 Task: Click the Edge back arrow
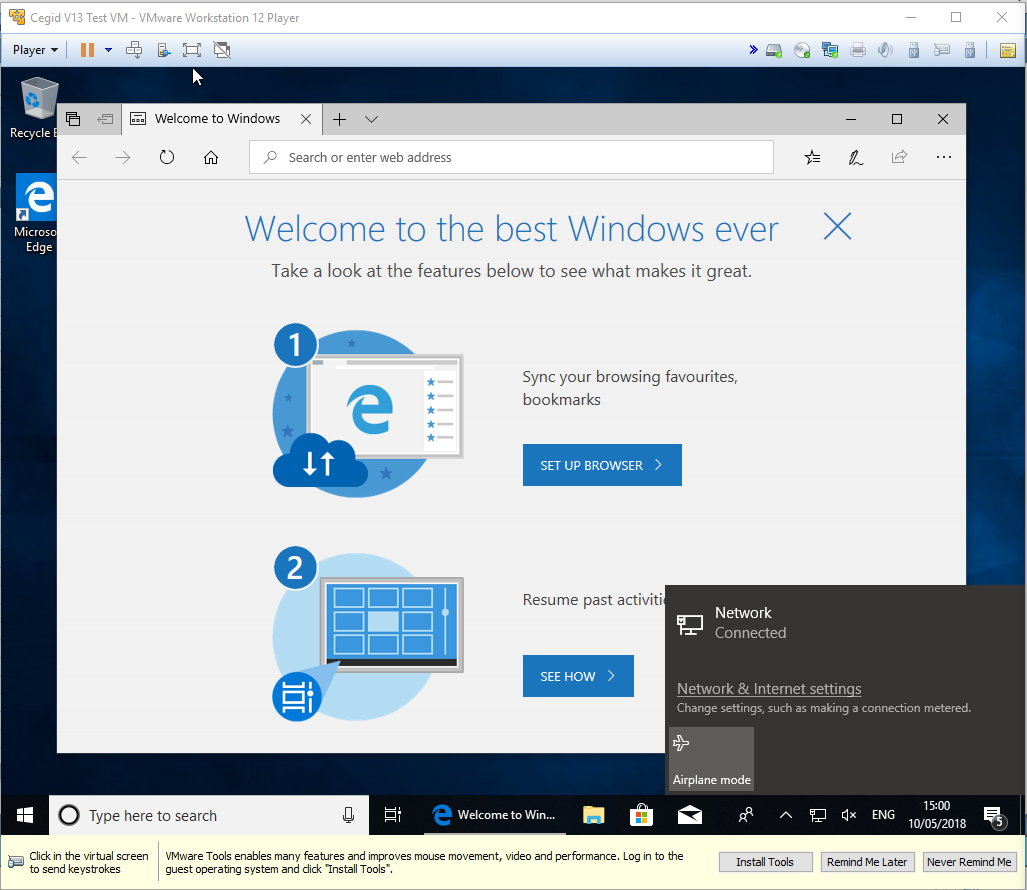pyautogui.click(x=79, y=157)
